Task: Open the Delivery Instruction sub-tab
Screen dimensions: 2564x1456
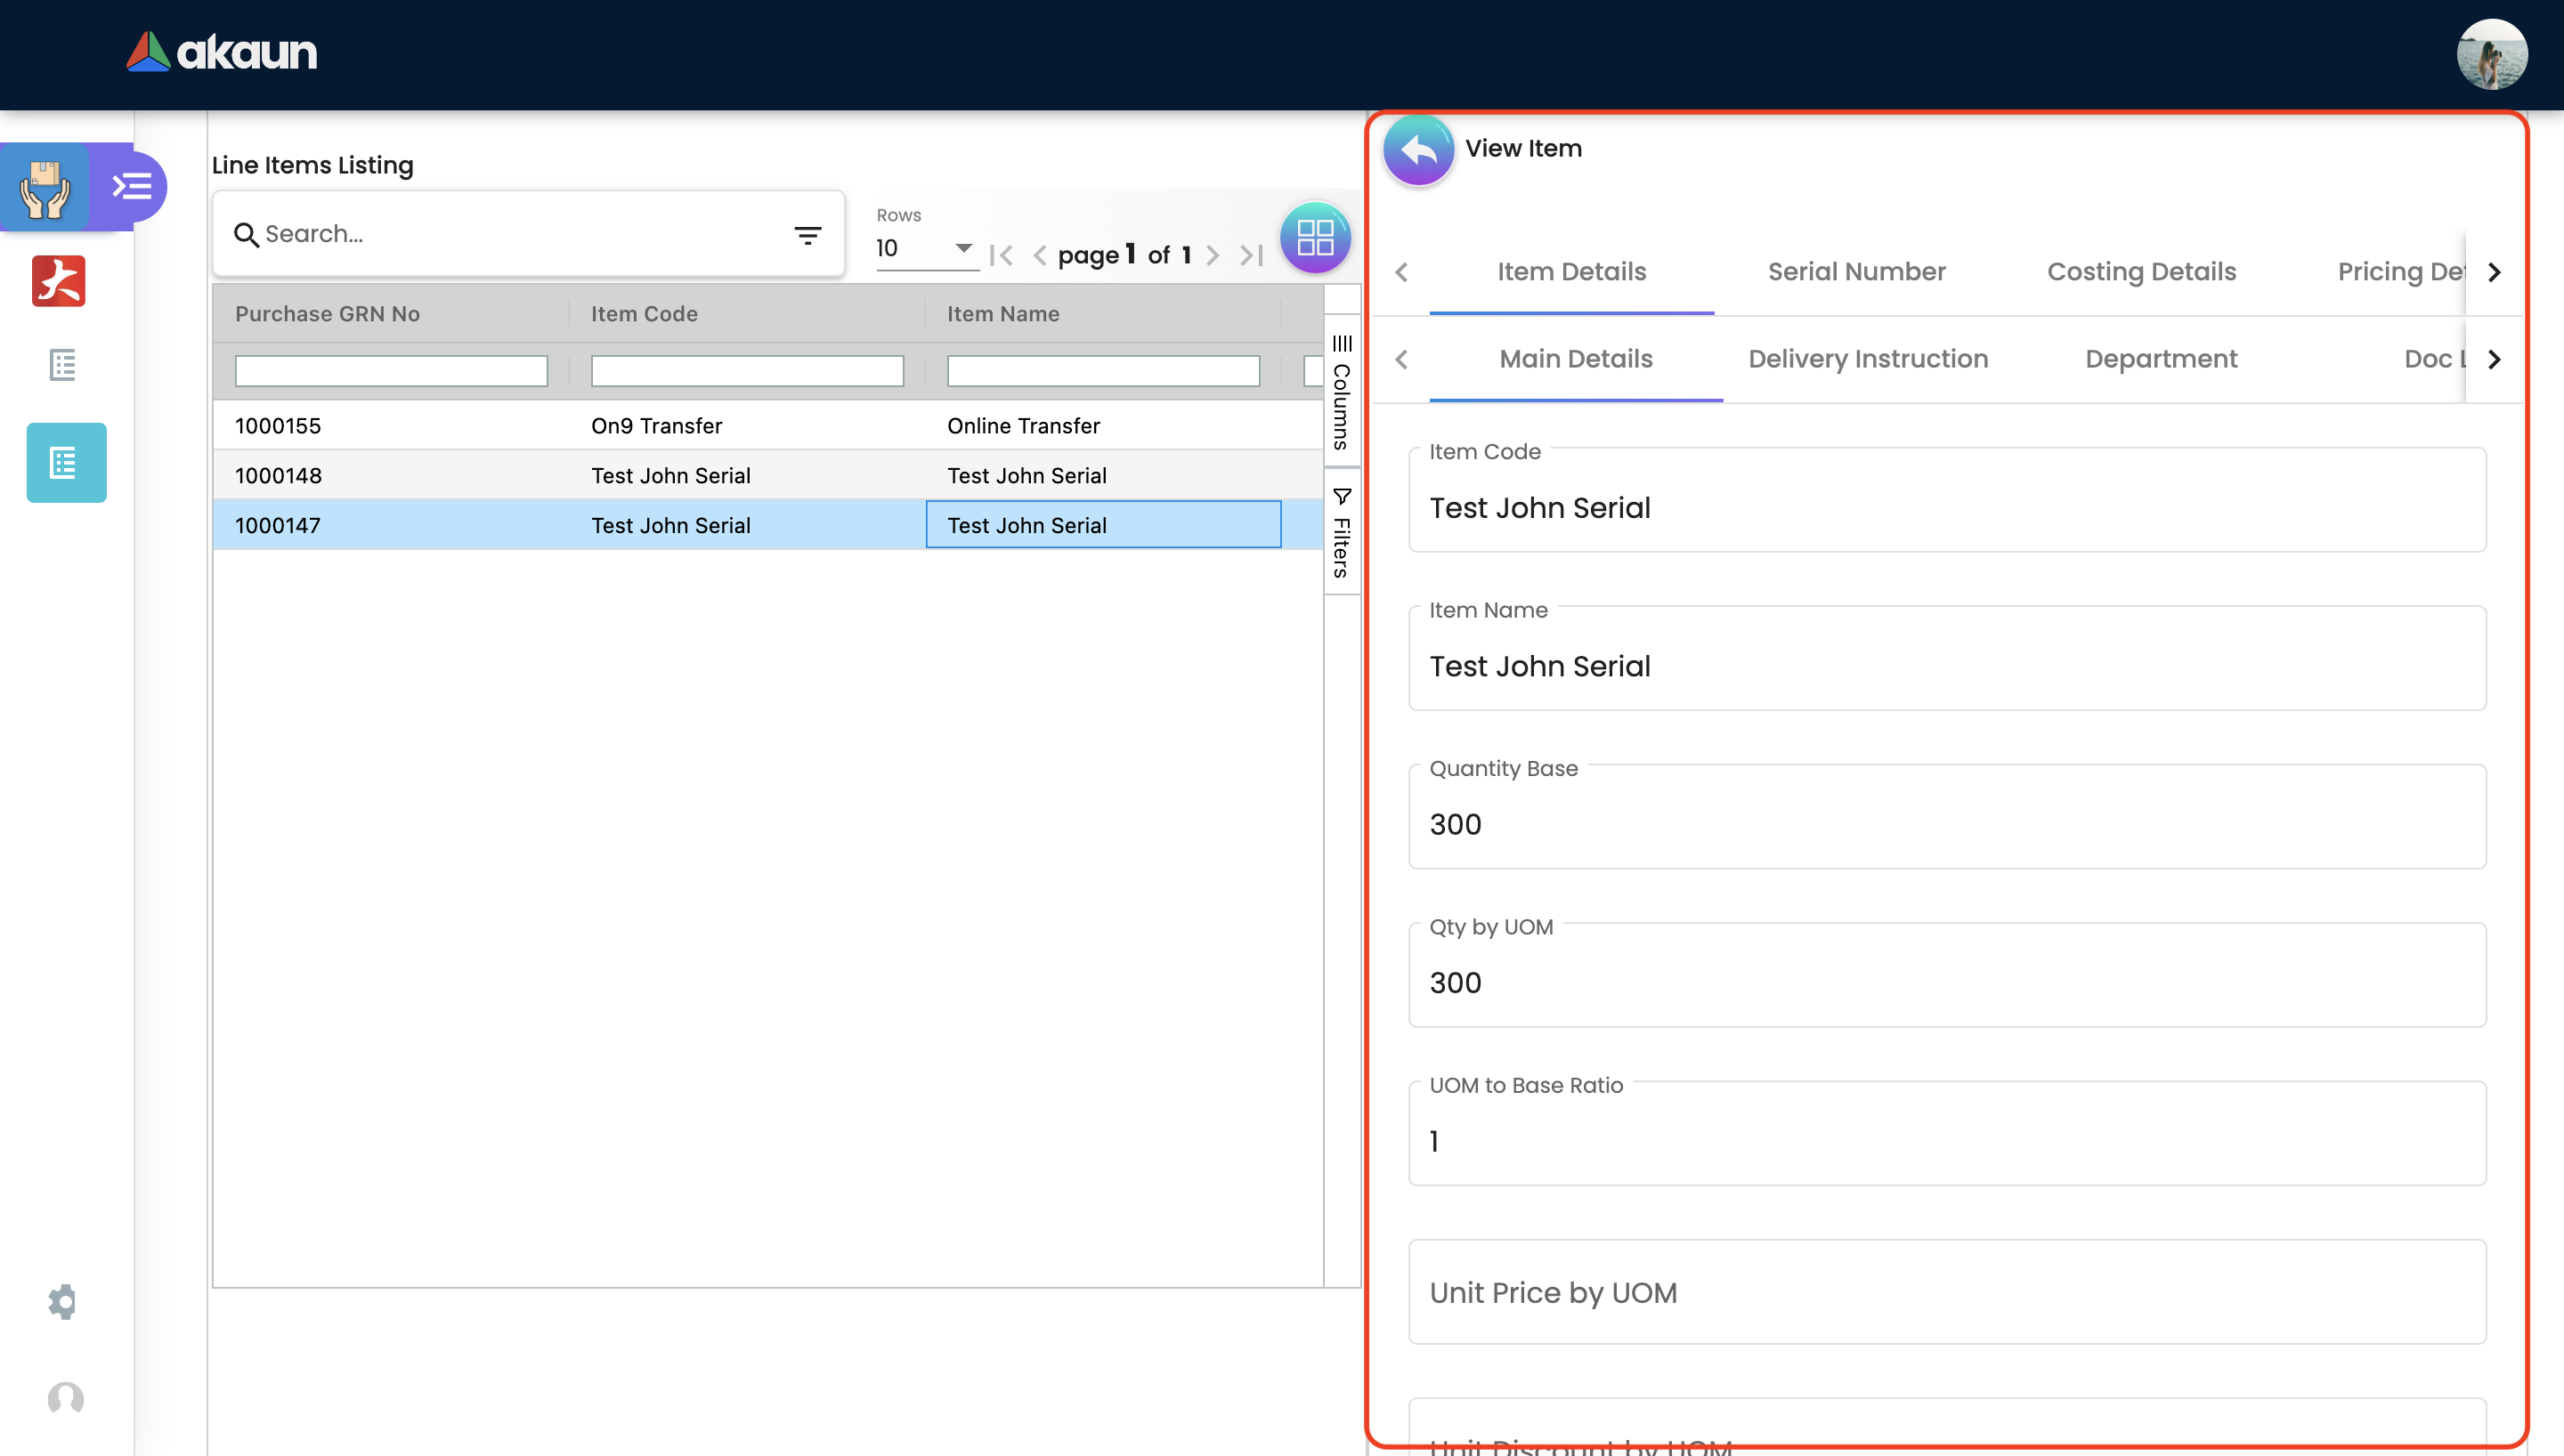Action: pos(1867,359)
